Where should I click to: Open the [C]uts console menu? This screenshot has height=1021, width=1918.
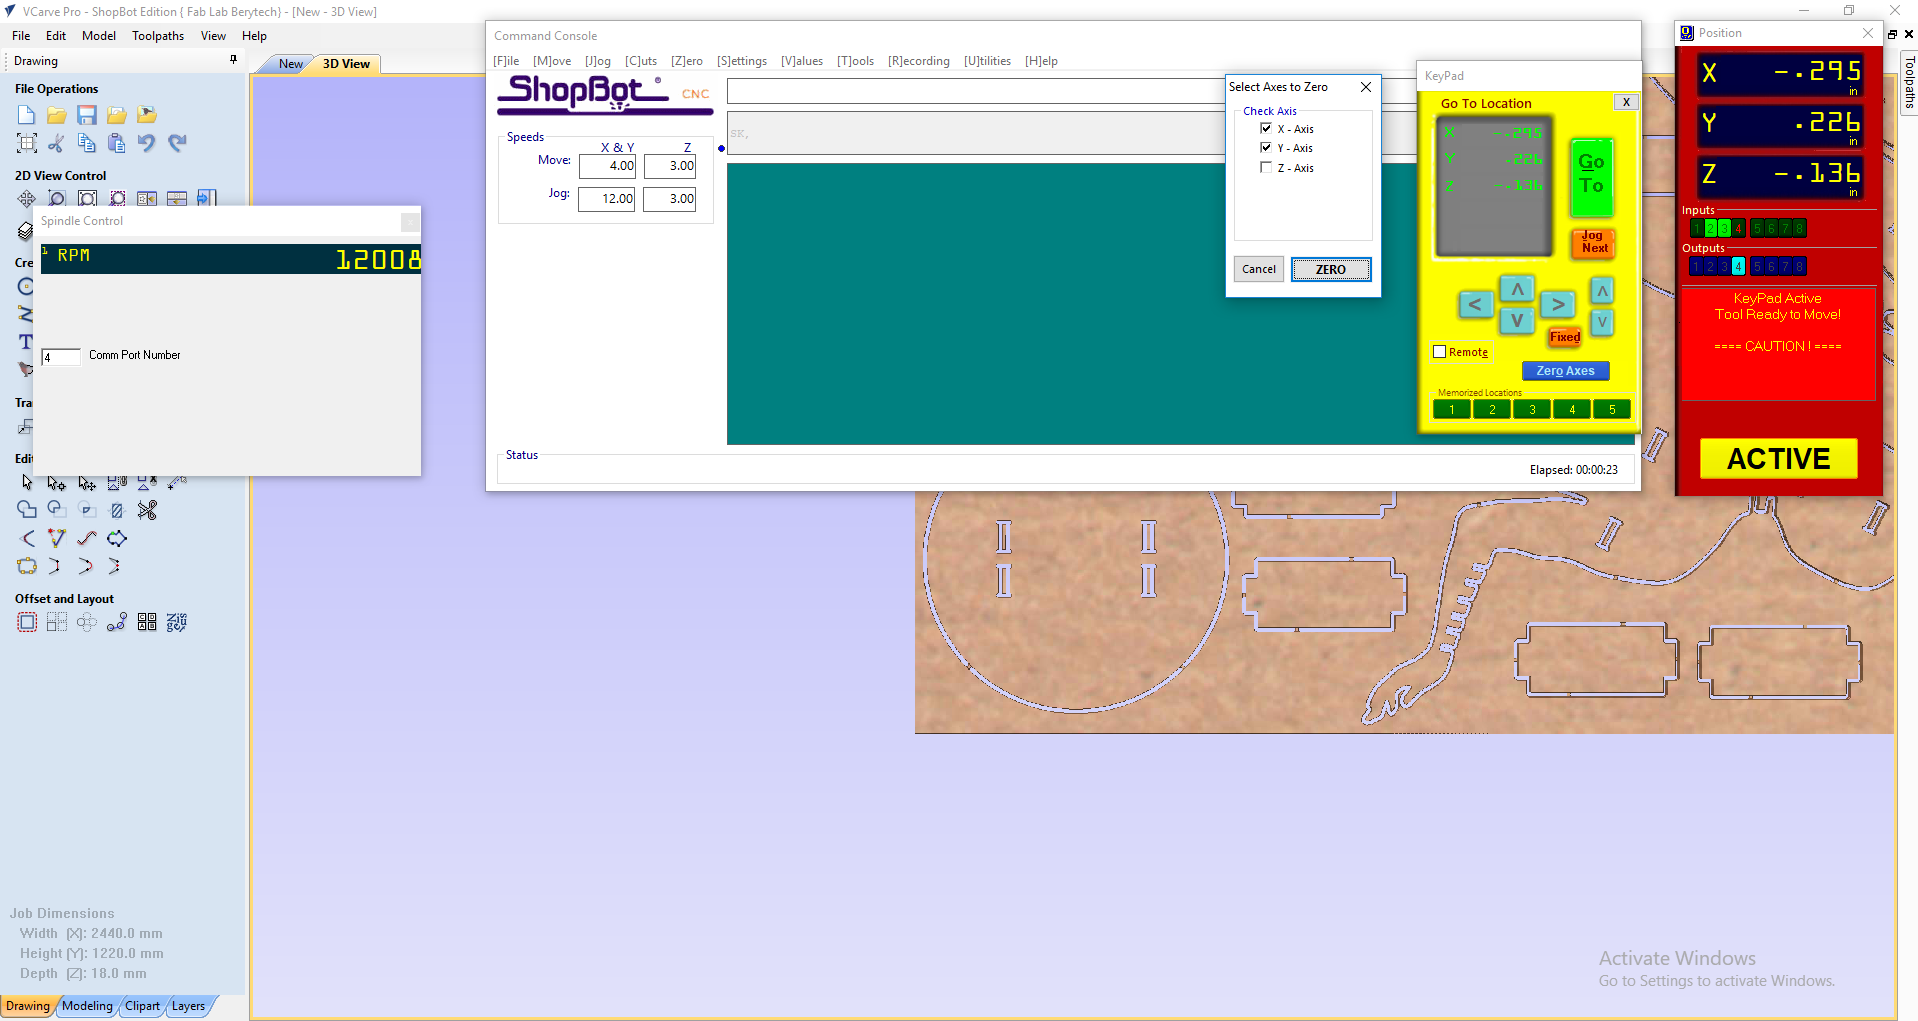click(641, 61)
